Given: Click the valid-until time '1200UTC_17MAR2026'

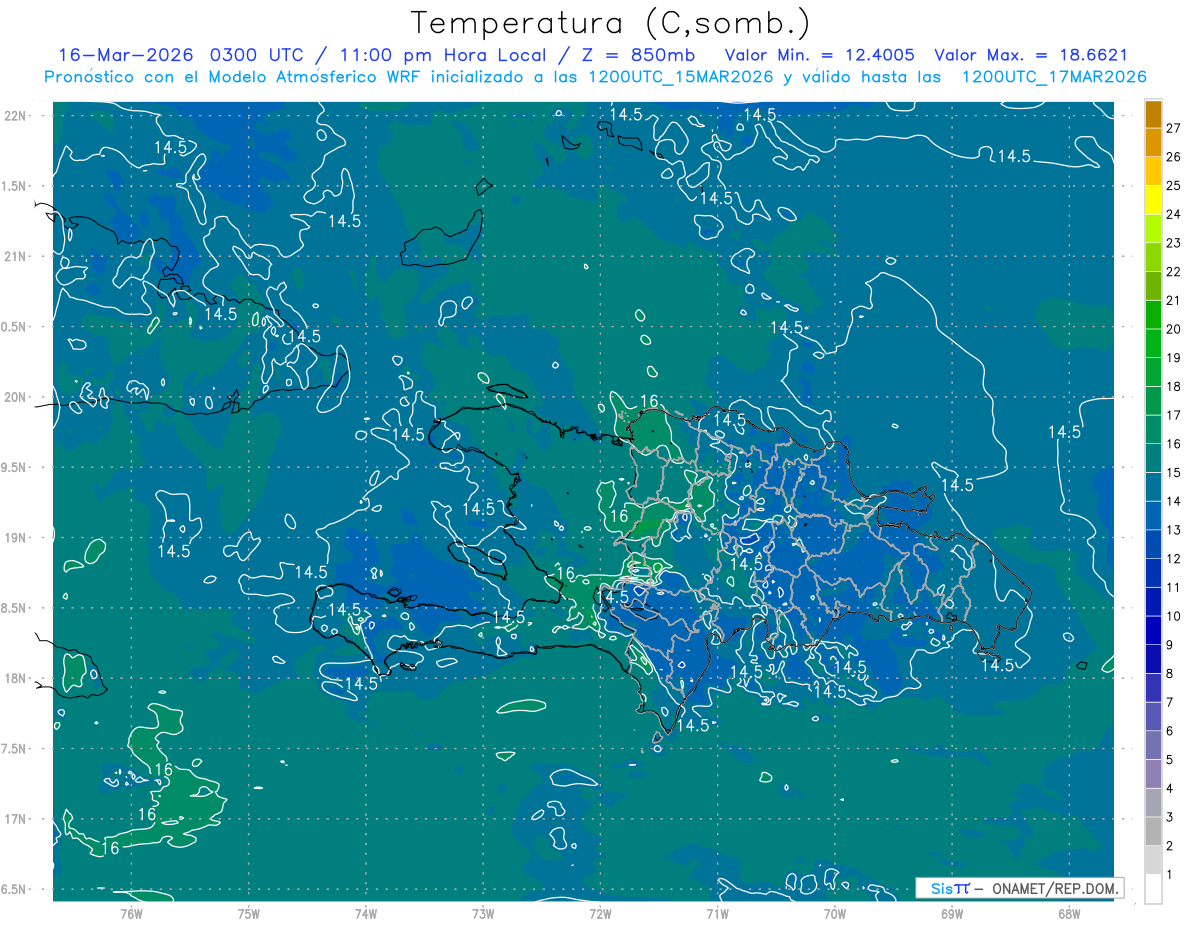Looking at the screenshot, I should [1054, 77].
